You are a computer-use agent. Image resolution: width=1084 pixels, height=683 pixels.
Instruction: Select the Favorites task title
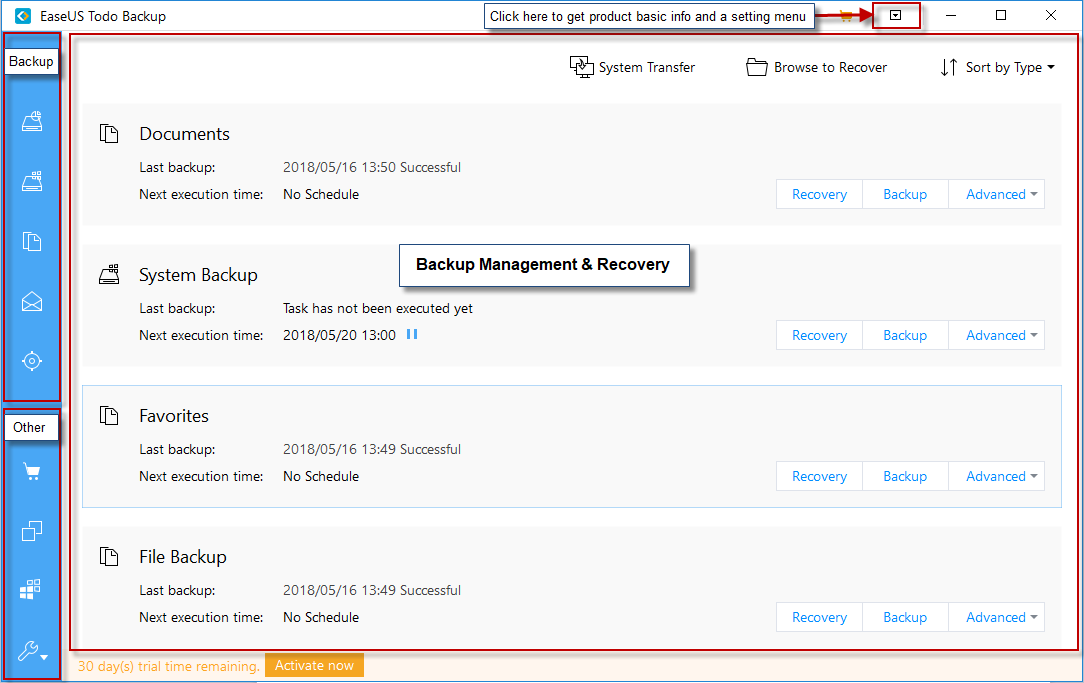pyautogui.click(x=174, y=415)
